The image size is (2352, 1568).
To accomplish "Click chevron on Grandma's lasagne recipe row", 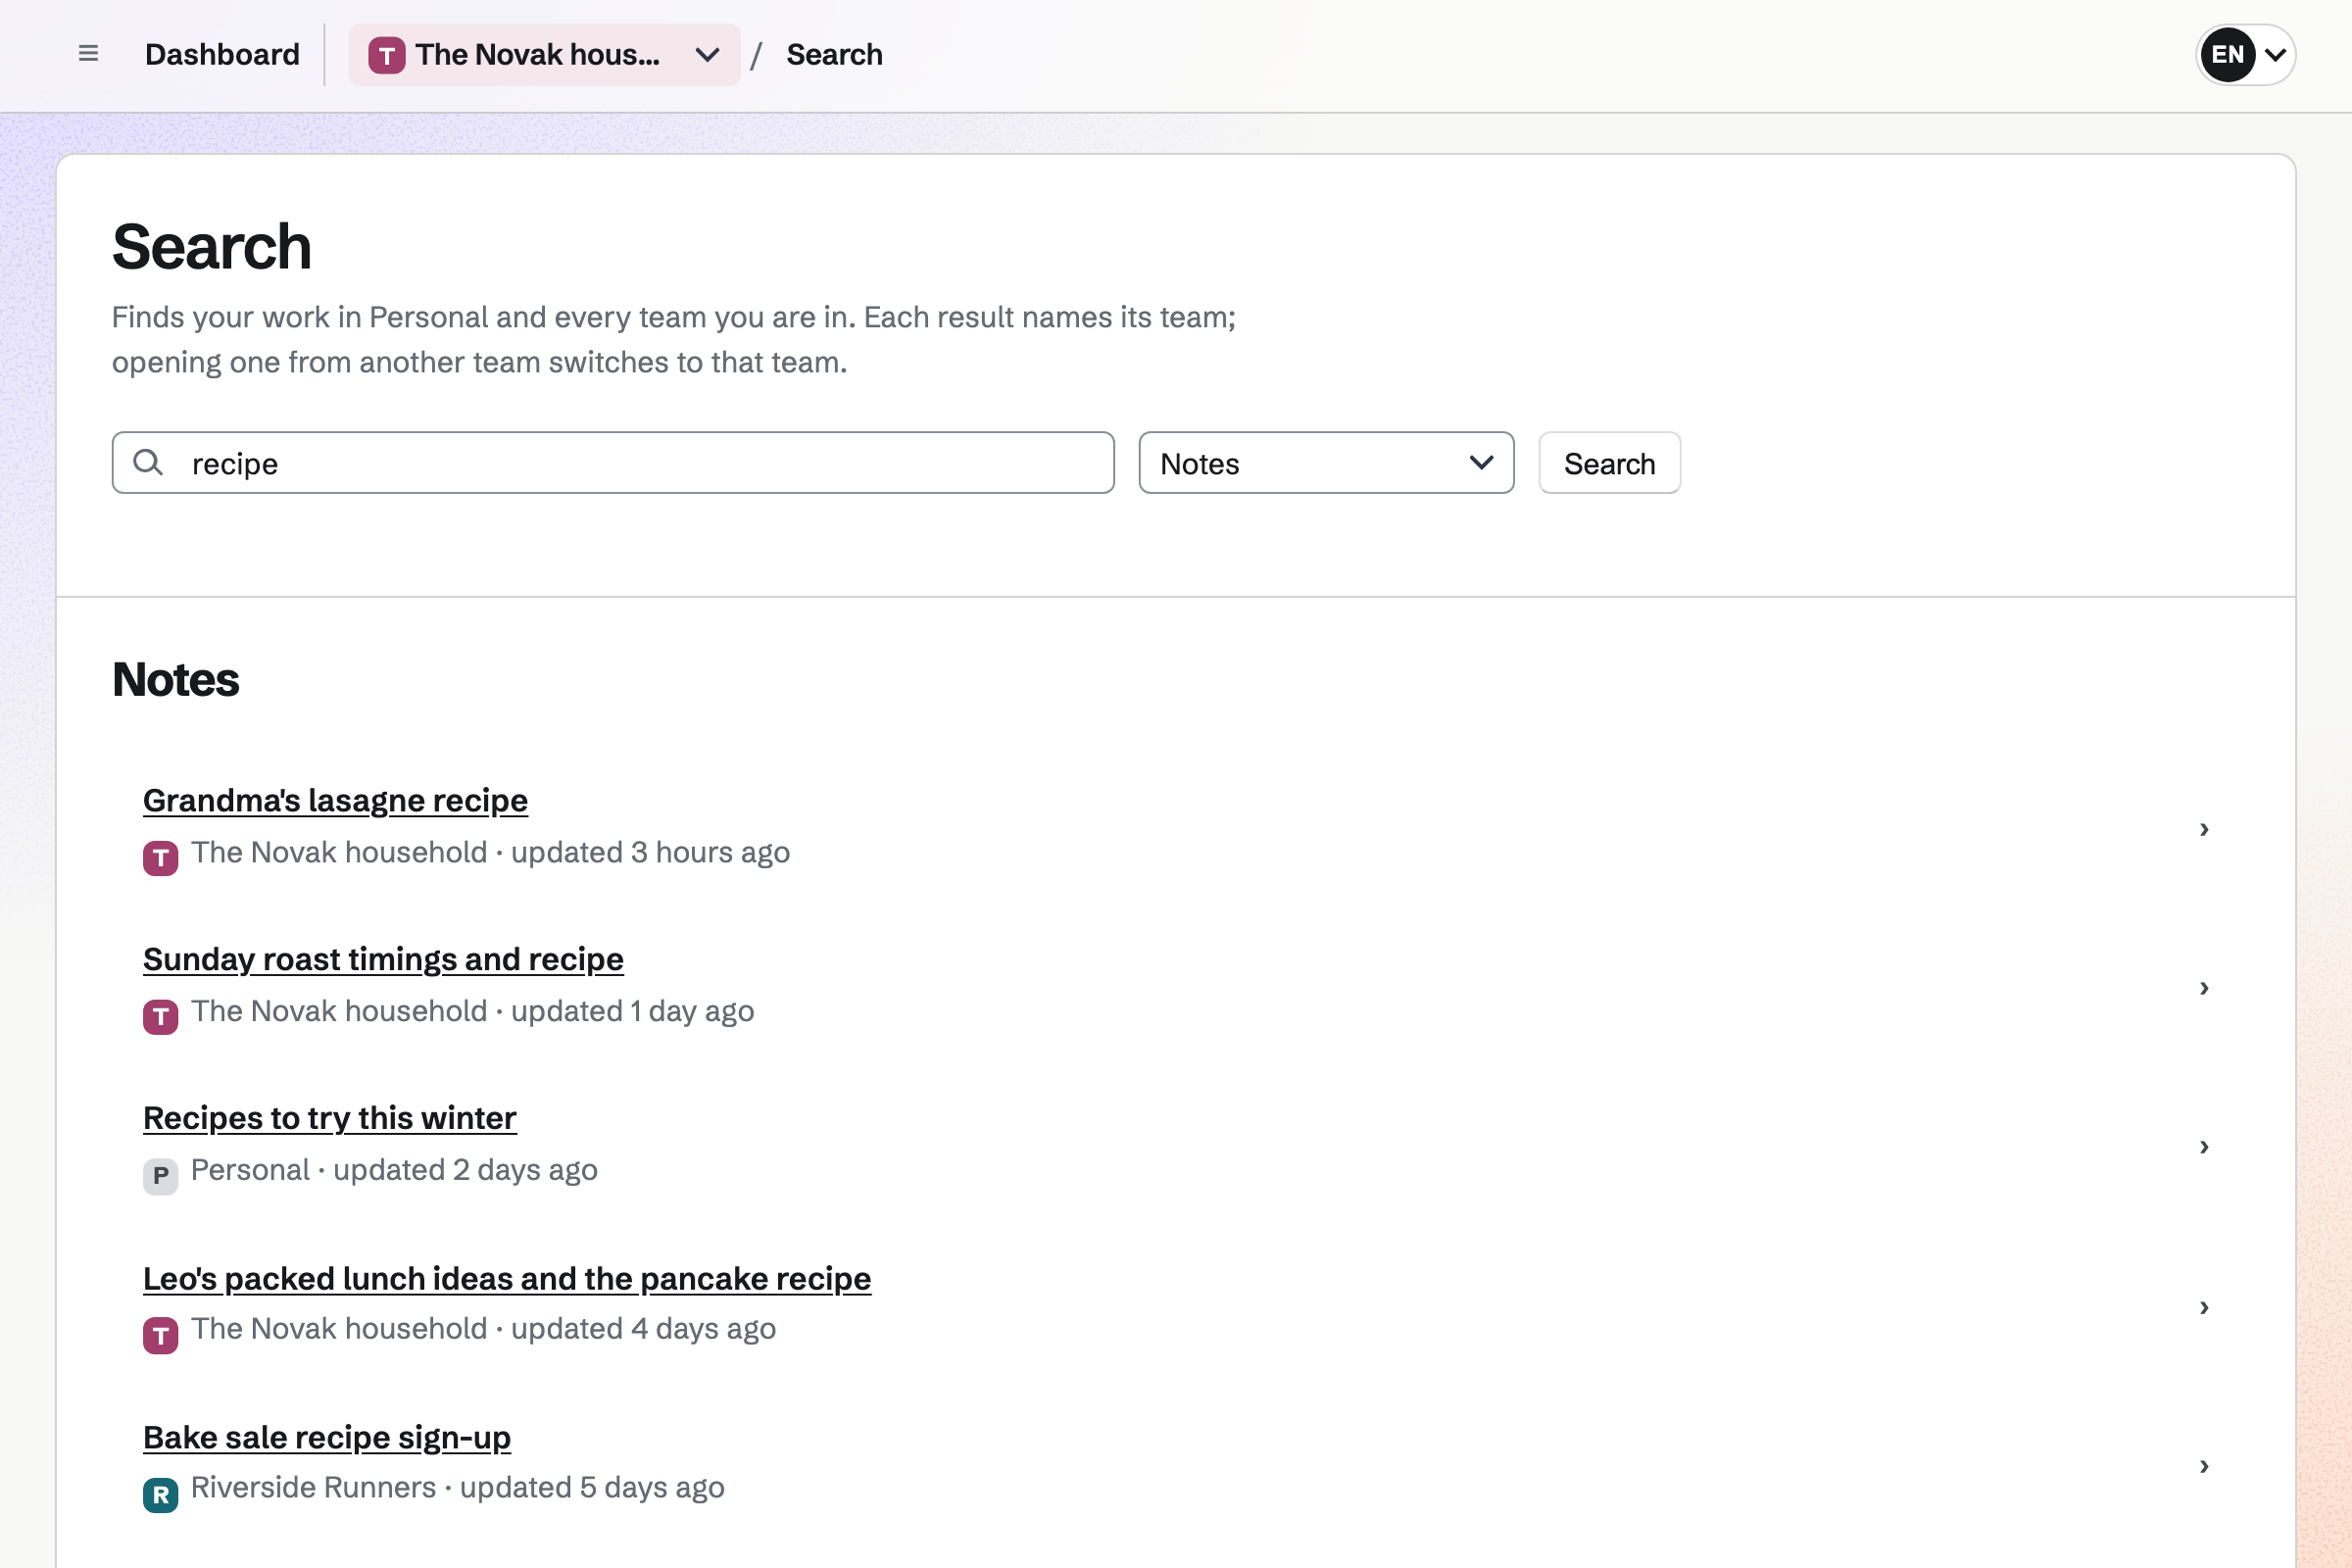I will (x=2204, y=829).
